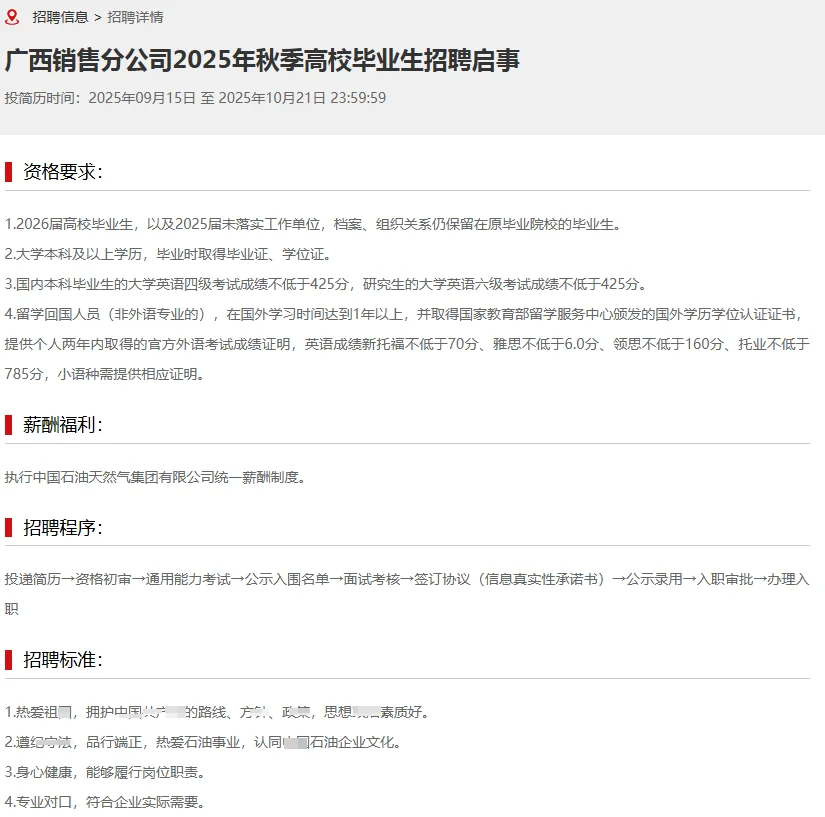Click the line starting 4.留学回国人员

[405, 315]
